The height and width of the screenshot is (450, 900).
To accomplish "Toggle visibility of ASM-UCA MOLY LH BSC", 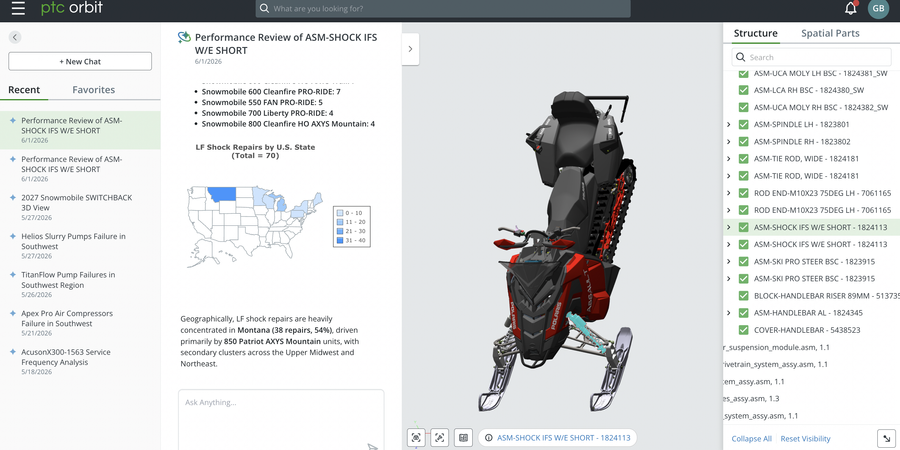I will click(x=743, y=73).
